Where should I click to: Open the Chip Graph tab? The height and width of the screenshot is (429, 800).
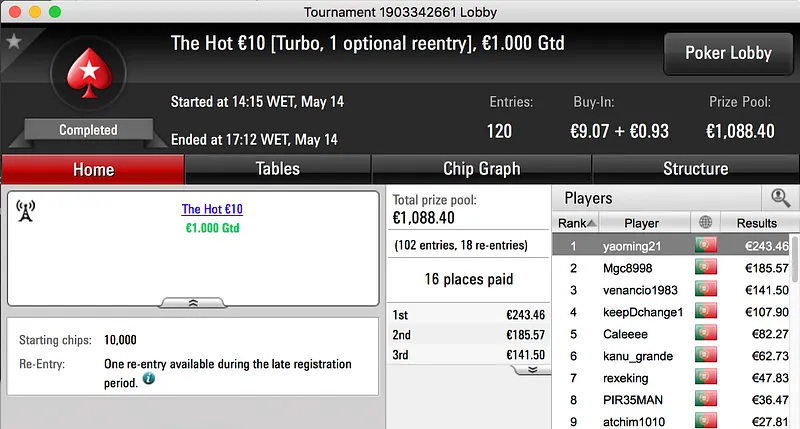tap(481, 169)
